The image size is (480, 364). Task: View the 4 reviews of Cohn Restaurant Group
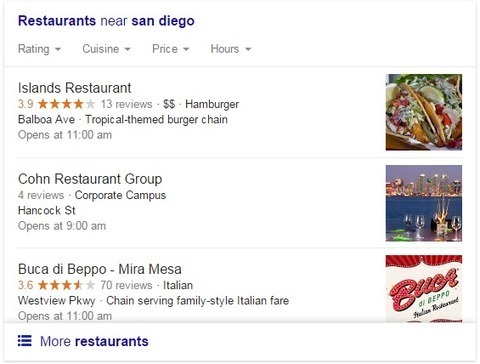click(x=41, y=195)
